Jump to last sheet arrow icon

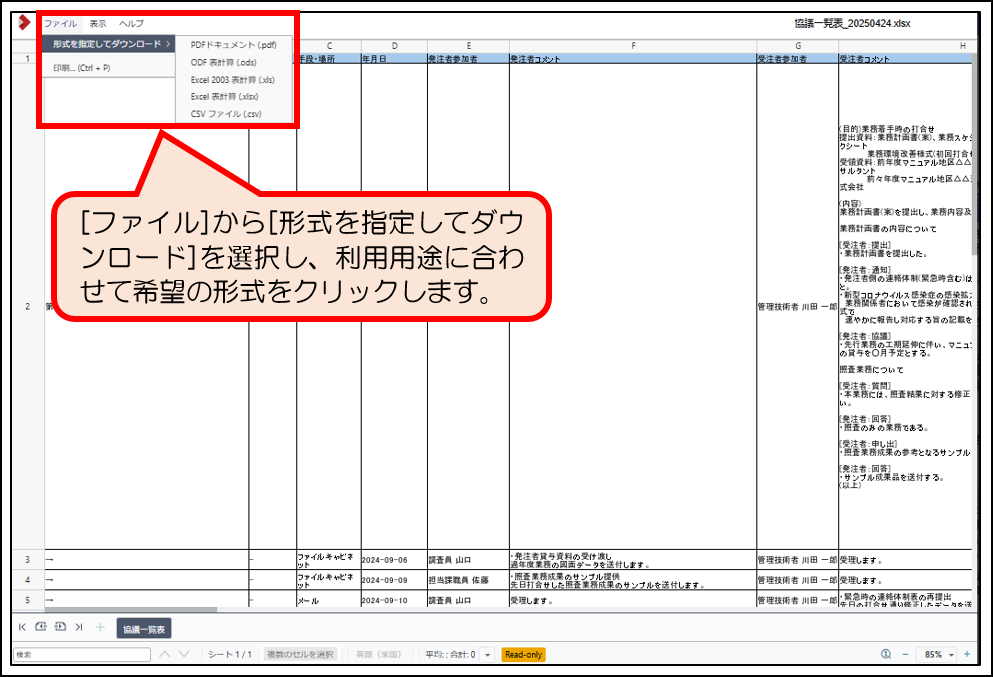click(79, 627)
